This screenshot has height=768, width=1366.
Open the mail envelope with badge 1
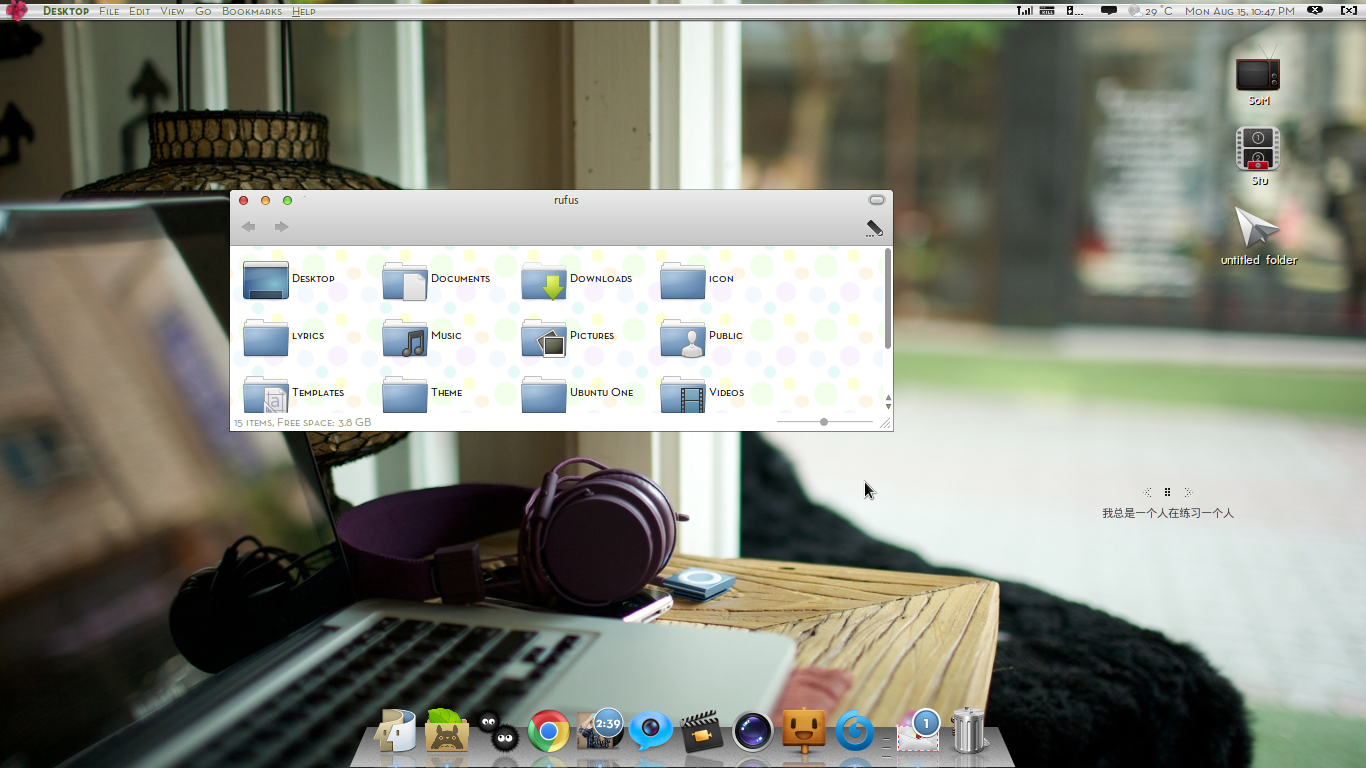click(919, 730)
